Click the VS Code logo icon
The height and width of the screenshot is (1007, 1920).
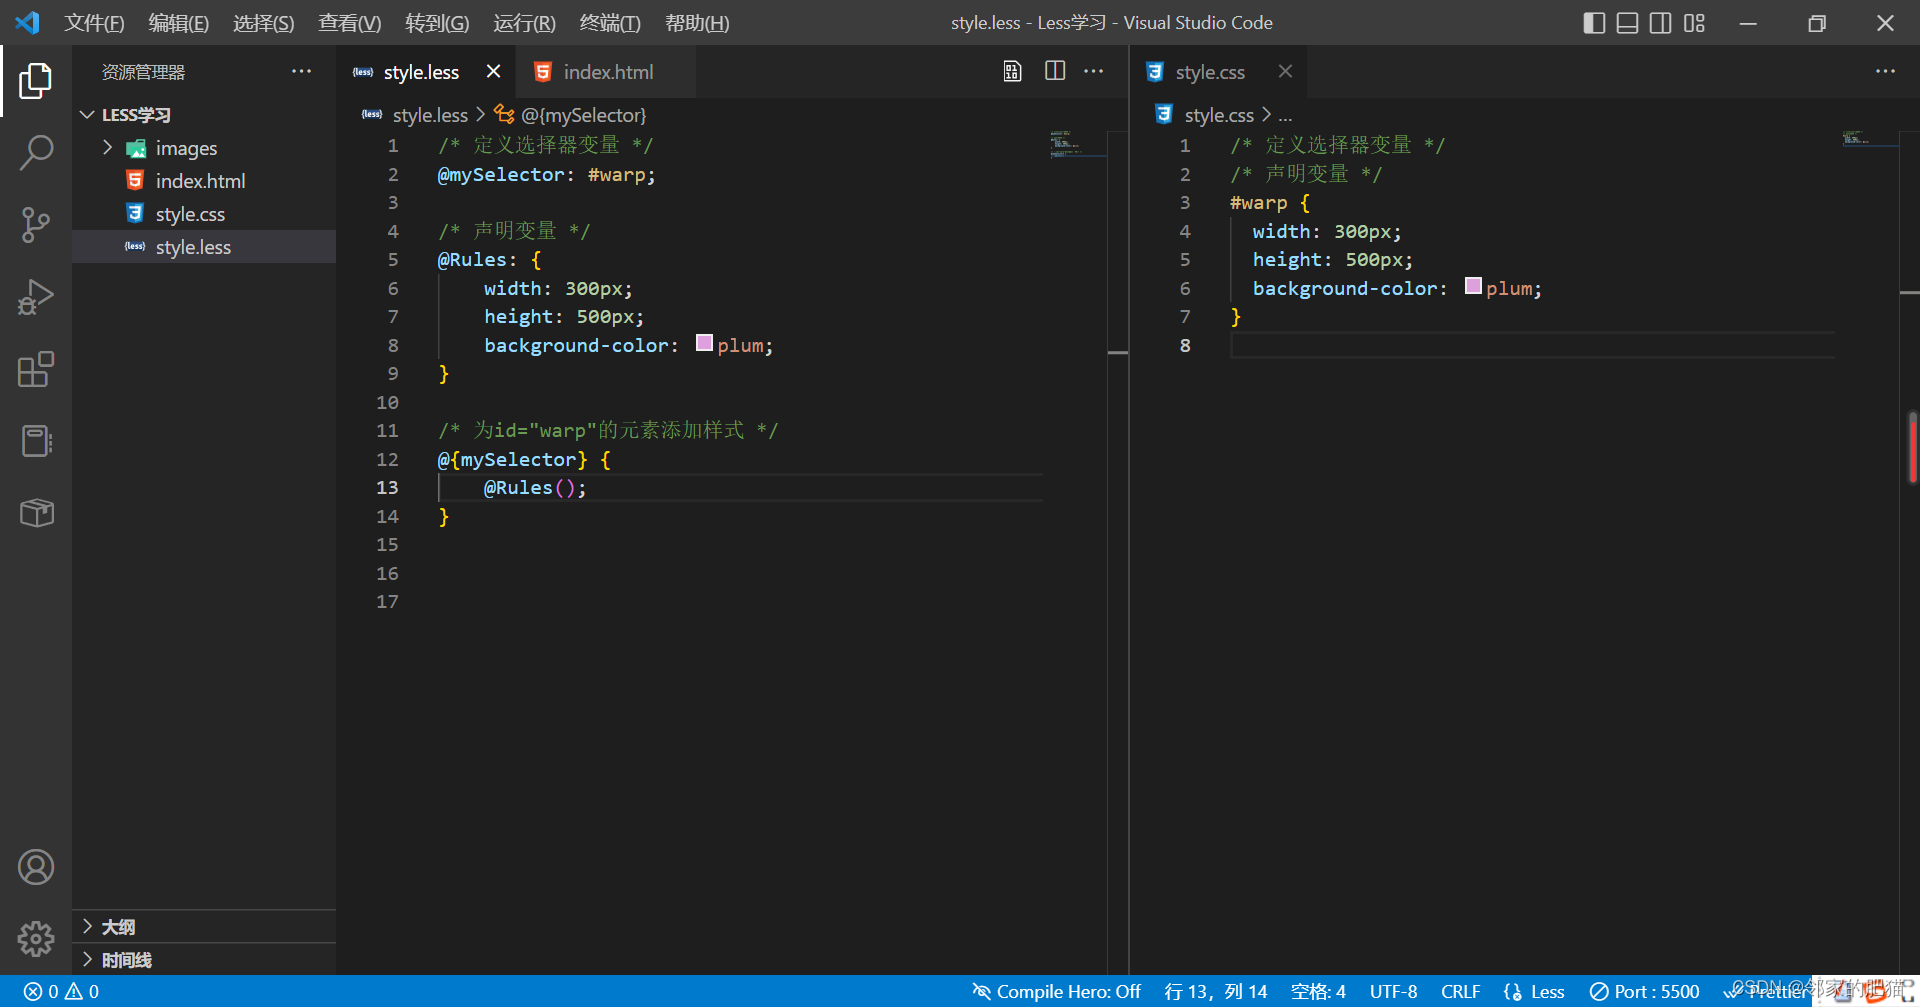point(28,22)
